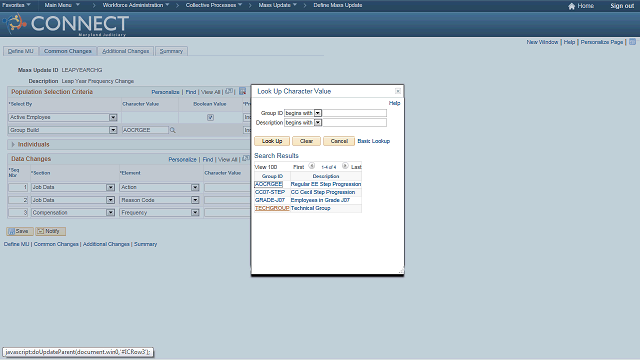Click the Cancel button in lookup dialog
640x360 pixels.
coord(339,141)
